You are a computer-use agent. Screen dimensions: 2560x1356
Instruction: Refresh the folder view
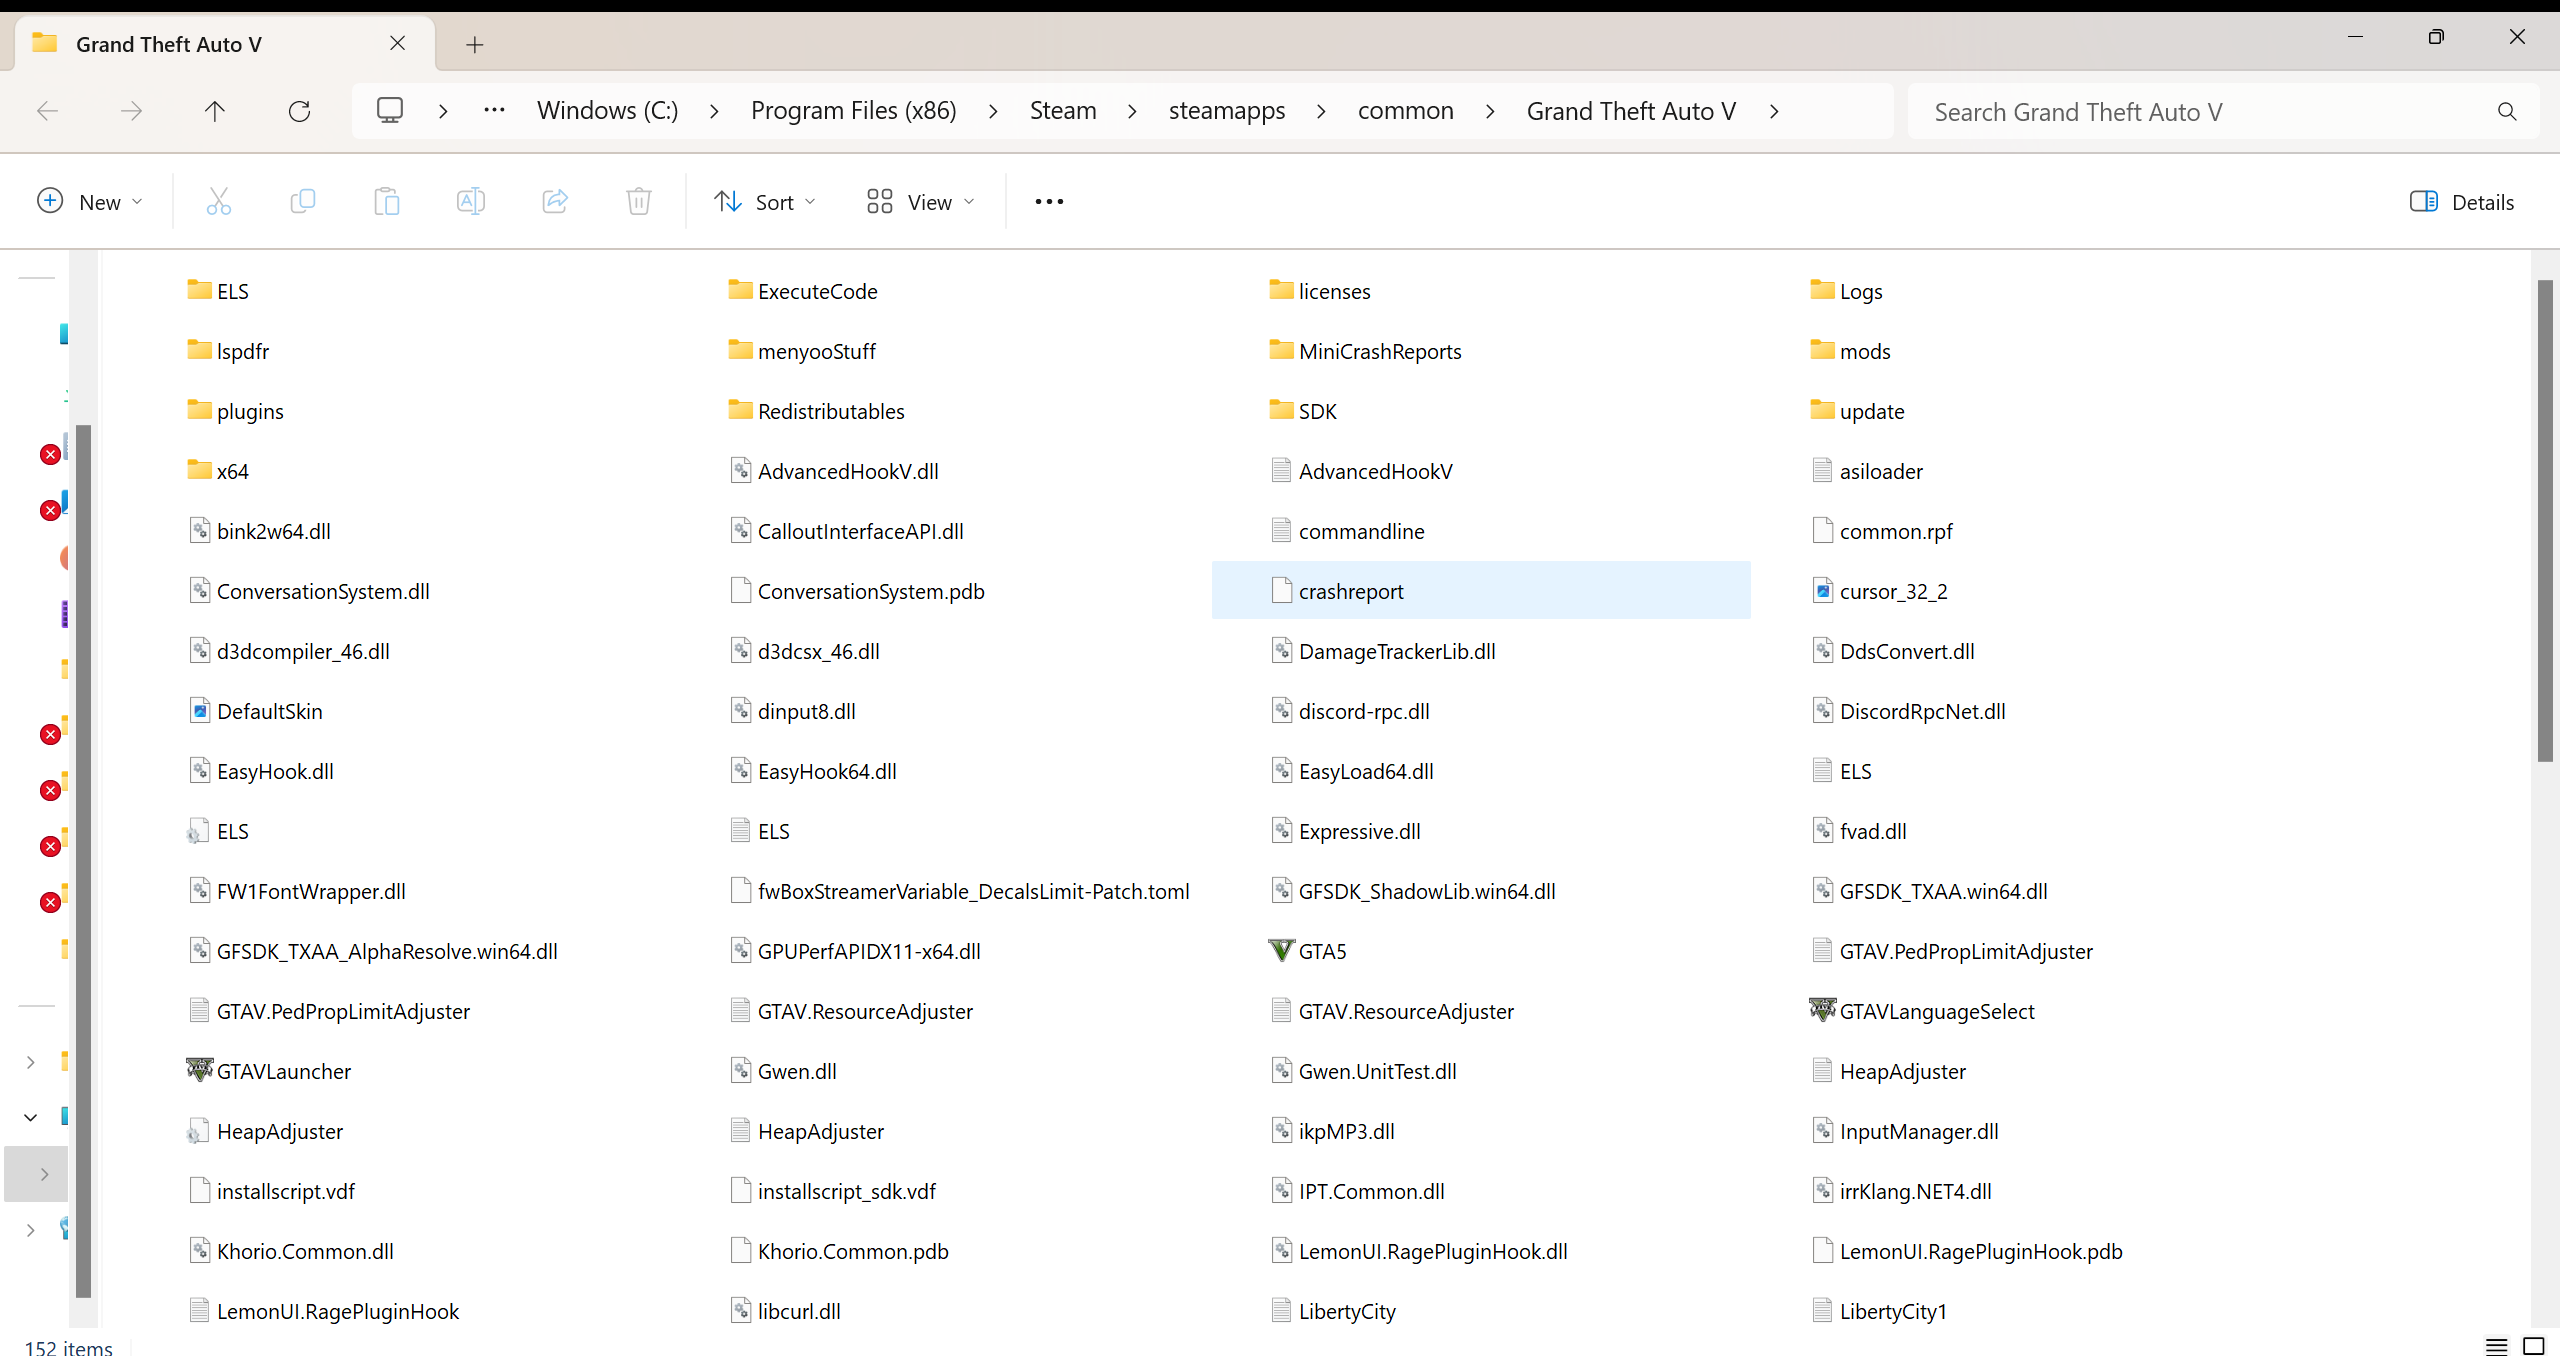pyautogui.click(x=299, y=111)
